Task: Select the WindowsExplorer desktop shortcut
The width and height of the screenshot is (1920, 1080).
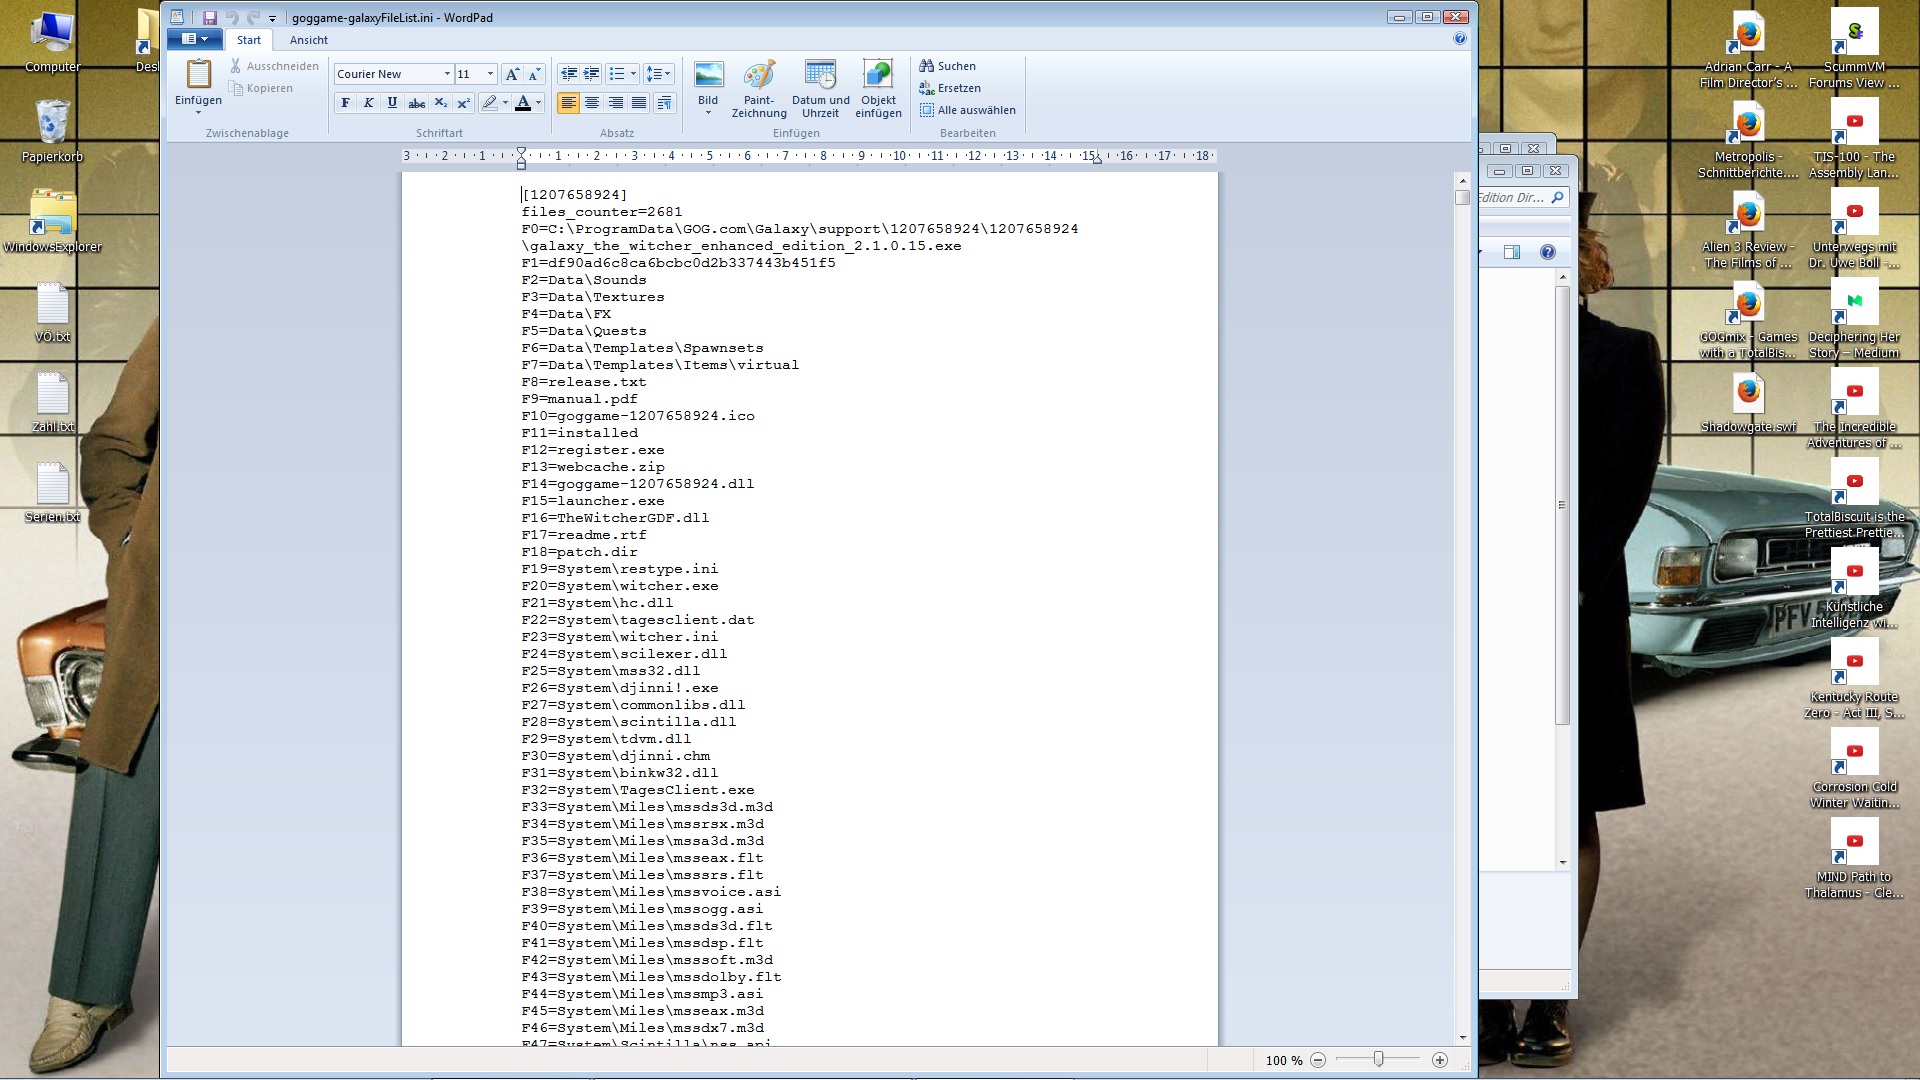Action: (52, 221)
